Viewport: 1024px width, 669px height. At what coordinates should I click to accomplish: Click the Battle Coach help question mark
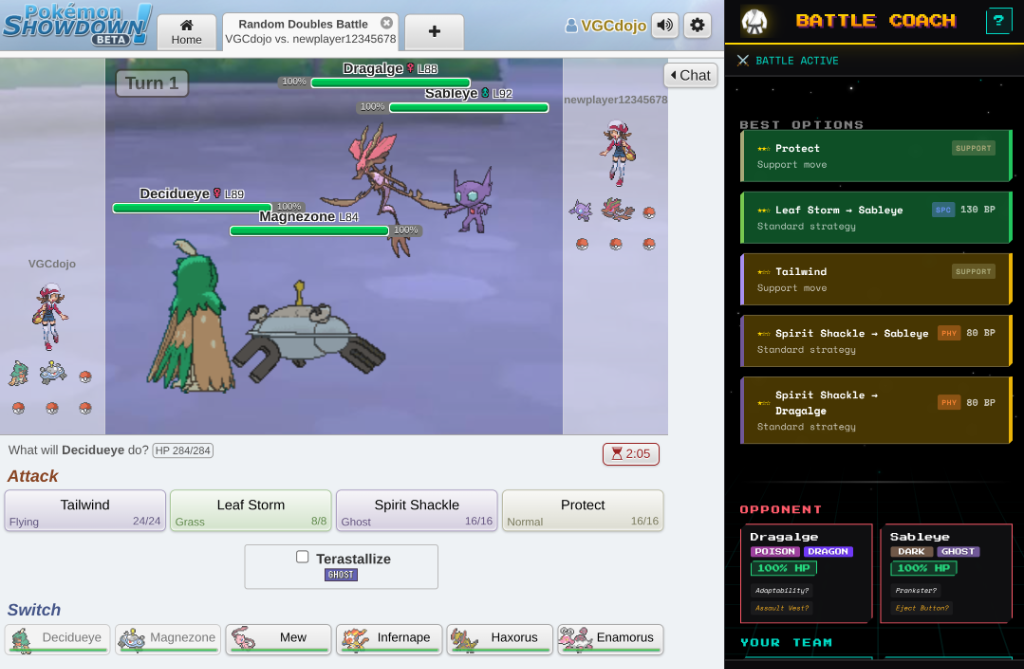[998, 21]
